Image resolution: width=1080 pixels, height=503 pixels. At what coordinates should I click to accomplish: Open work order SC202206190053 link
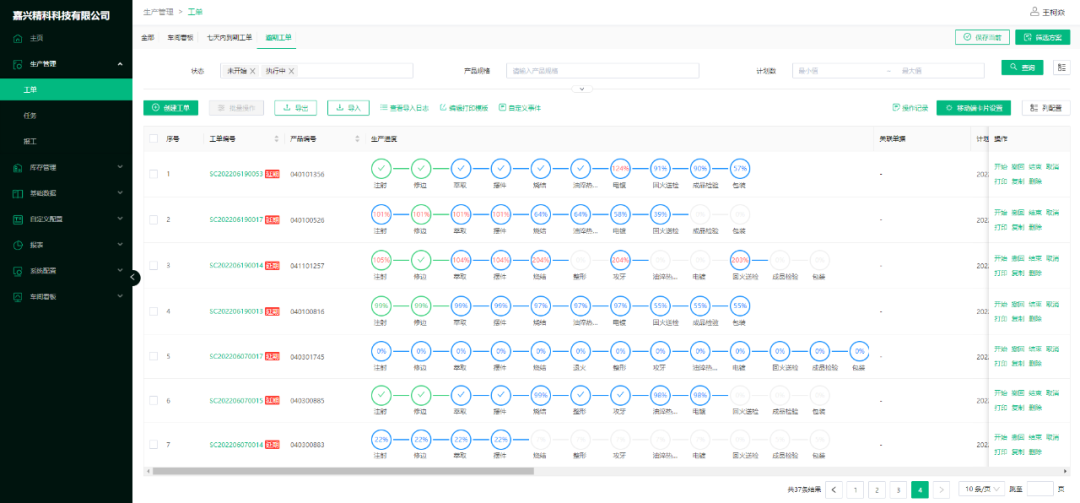coord(235,174)
